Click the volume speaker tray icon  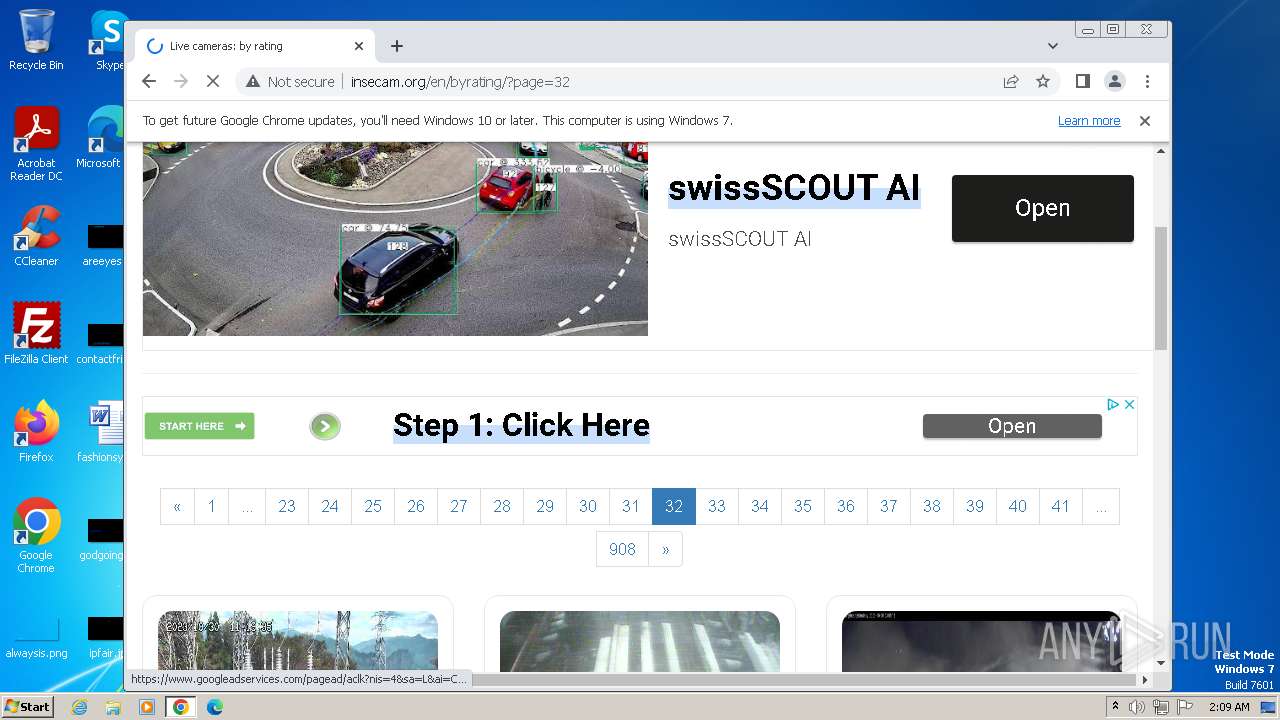(1137, 707)
